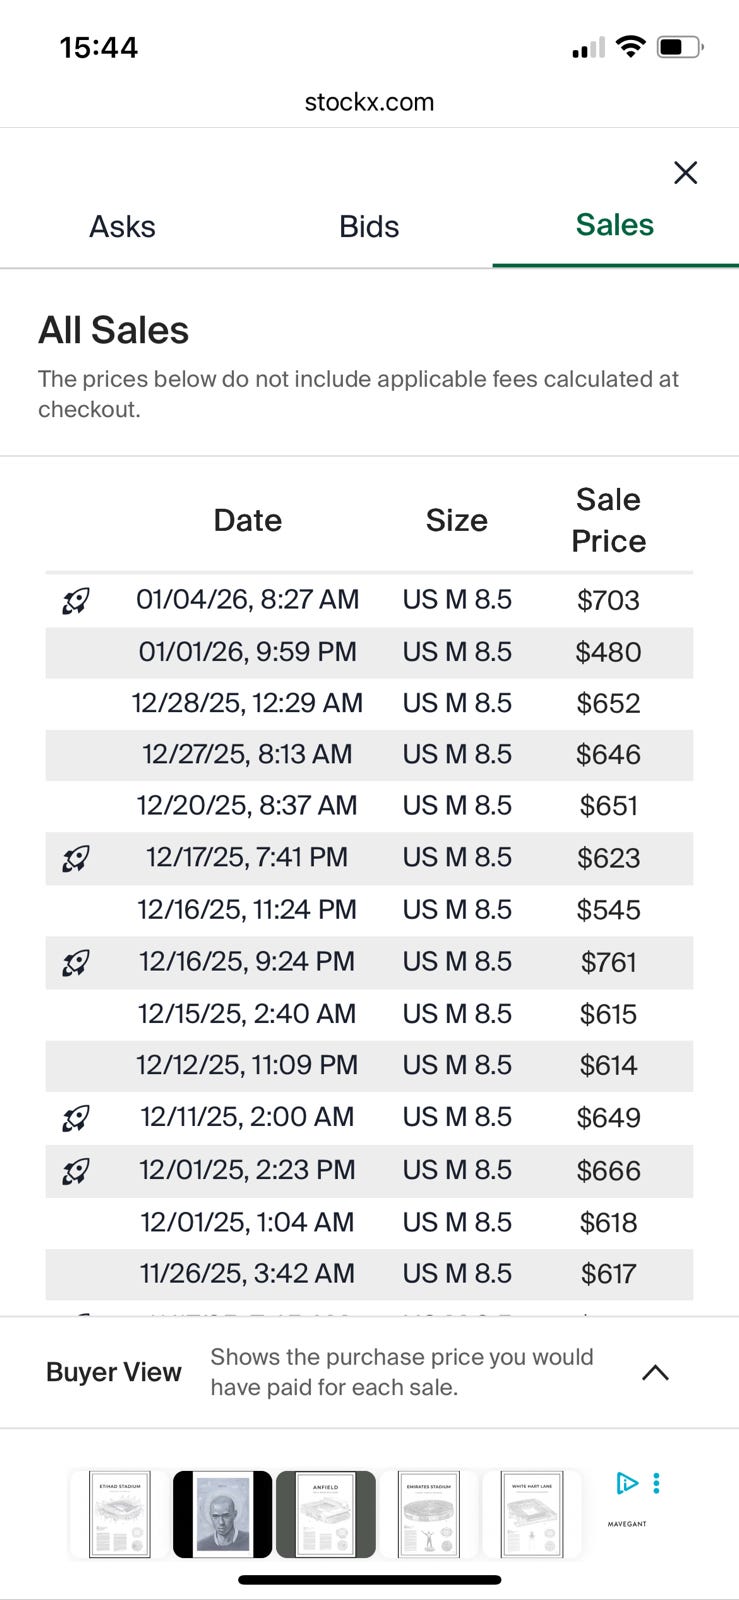Screen dimensions: 739x1600
Task: Open the White Hart Lane ad thumbnail
Action: click(532, 1514)
